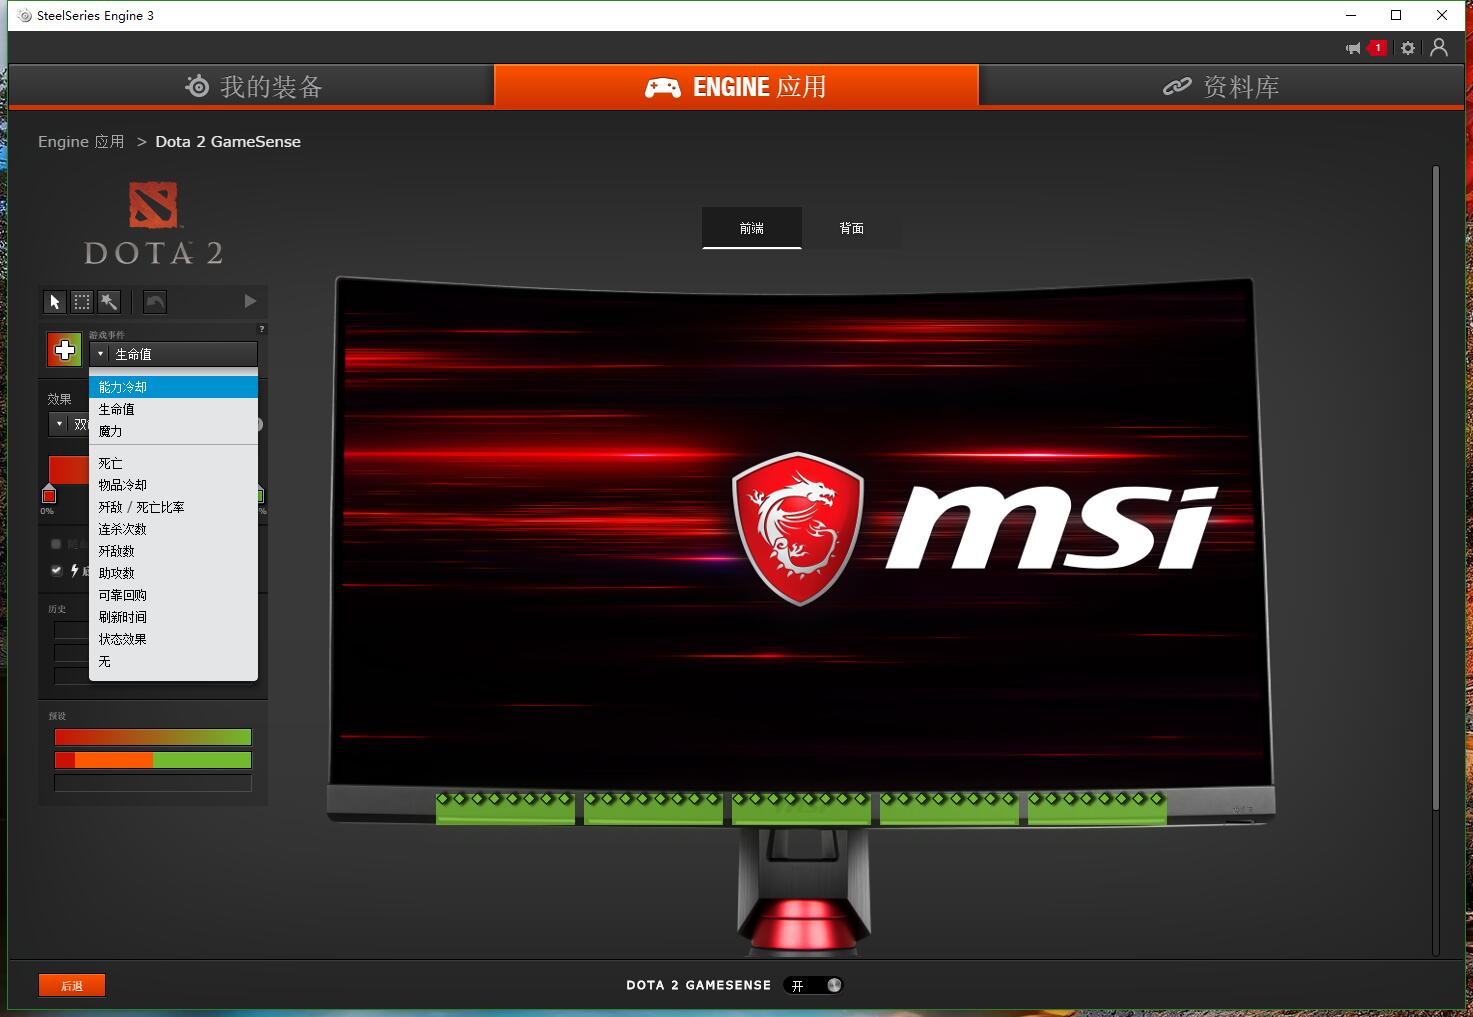Toggle the checked lightning bolt checkbox

pyautogui.click(x=56, y=570)
